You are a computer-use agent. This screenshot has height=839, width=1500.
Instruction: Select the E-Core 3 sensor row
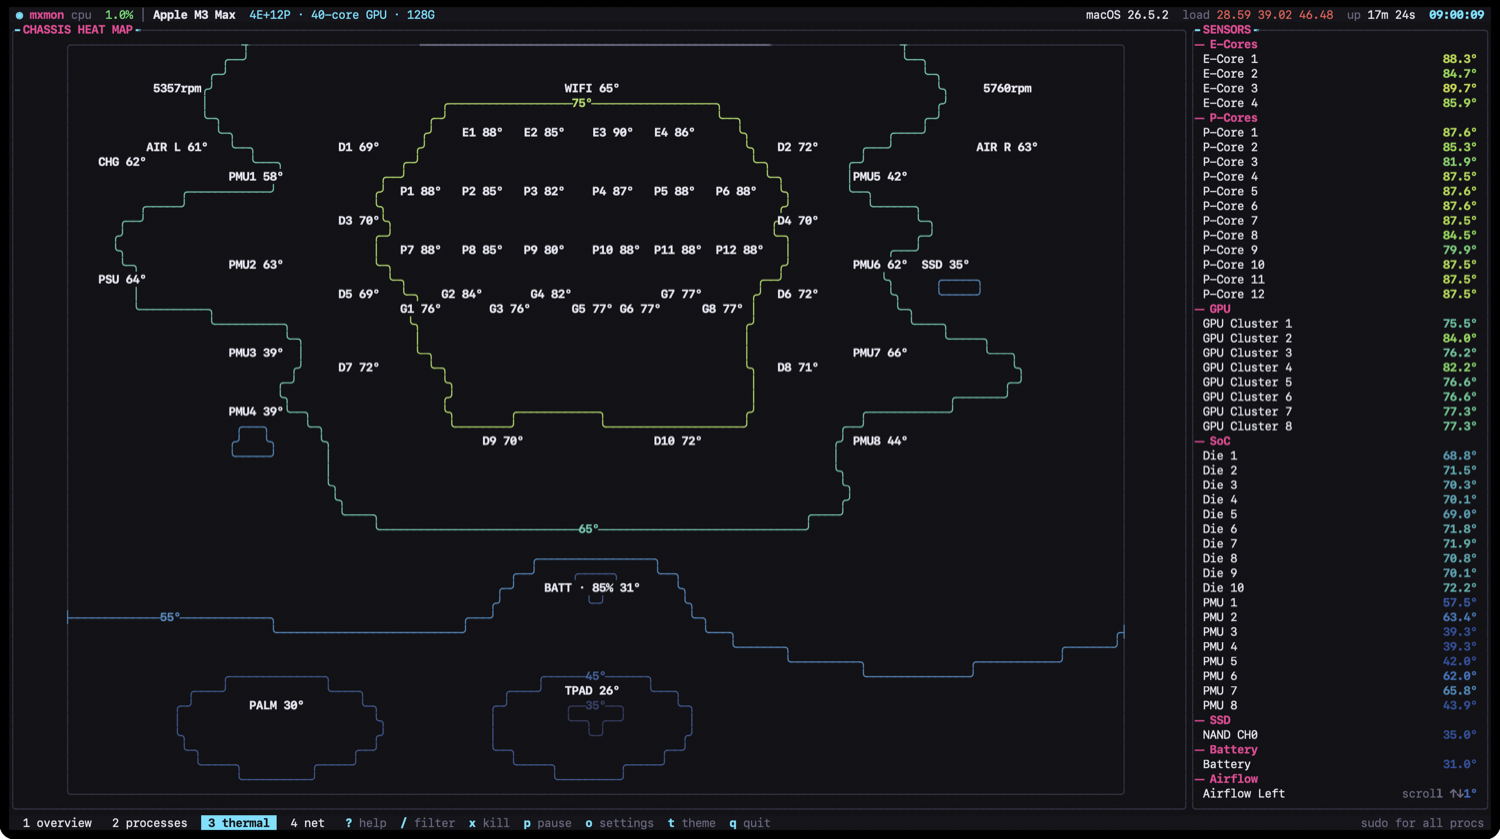click(x=1339, y=88)
